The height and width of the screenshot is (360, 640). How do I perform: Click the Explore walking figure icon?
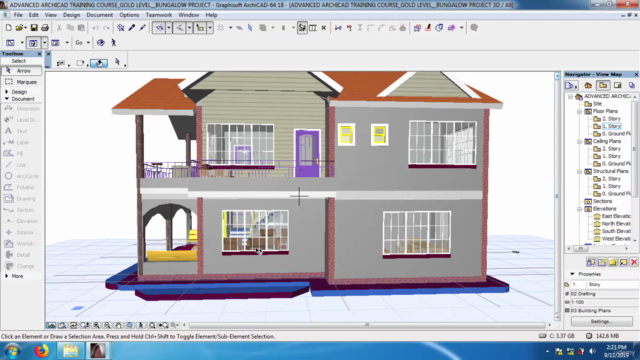point(113,42)
